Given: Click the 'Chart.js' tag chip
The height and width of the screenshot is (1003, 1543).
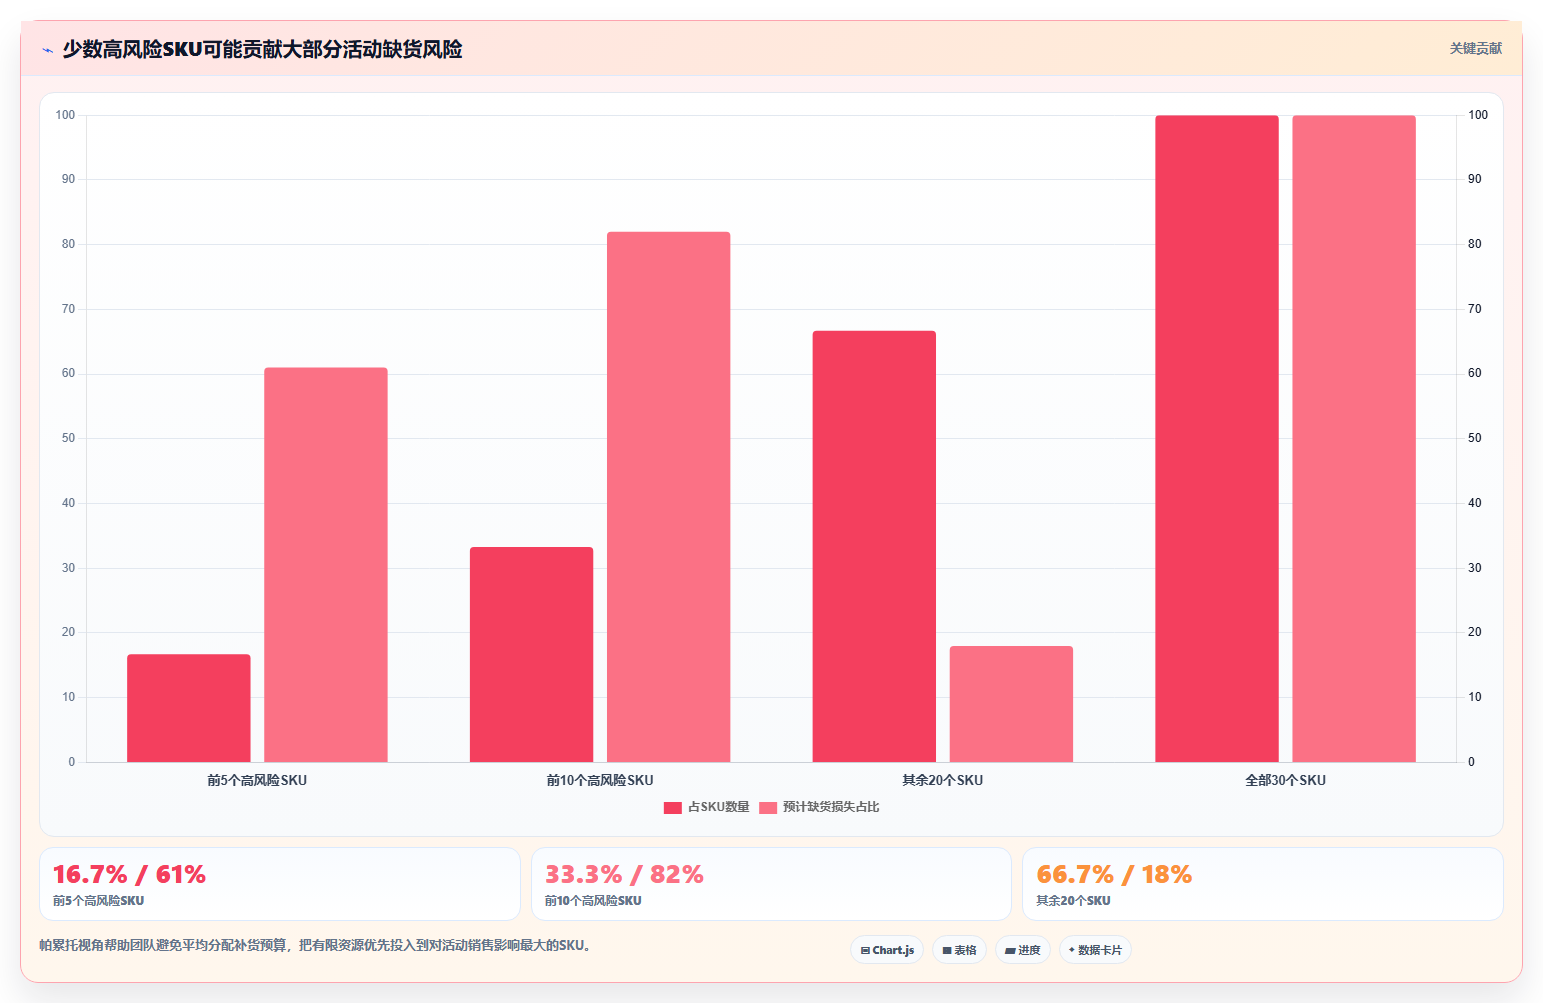Looking at the screenshot, I should pos(887,950).
